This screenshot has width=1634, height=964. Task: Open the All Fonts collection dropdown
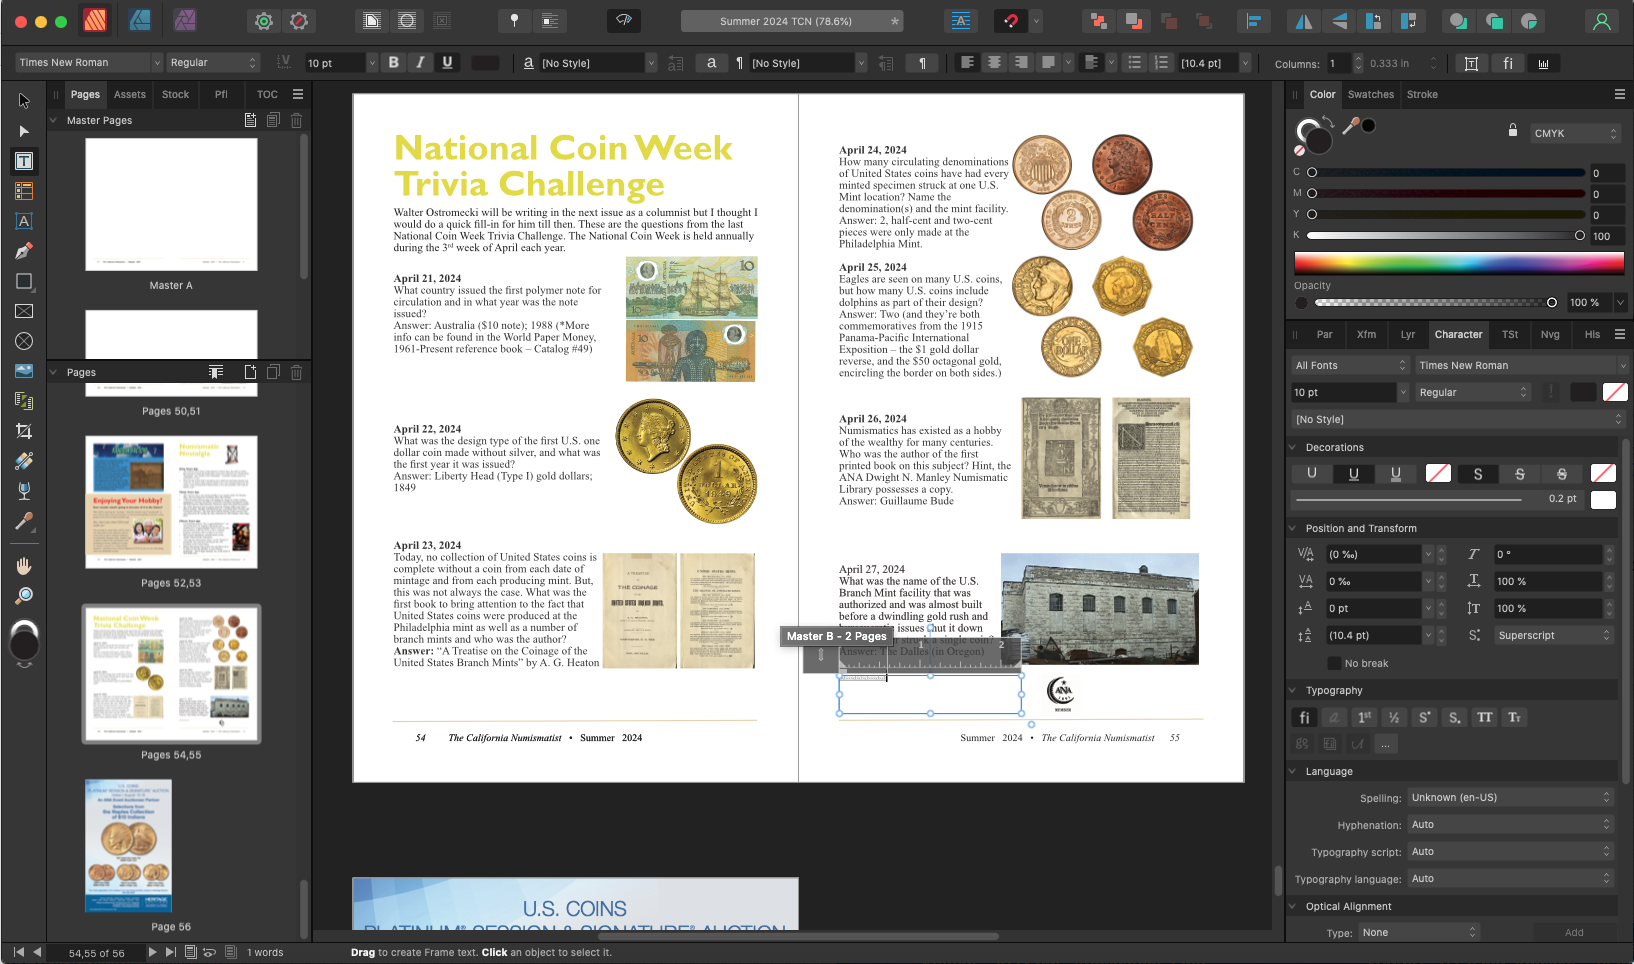1350,365
